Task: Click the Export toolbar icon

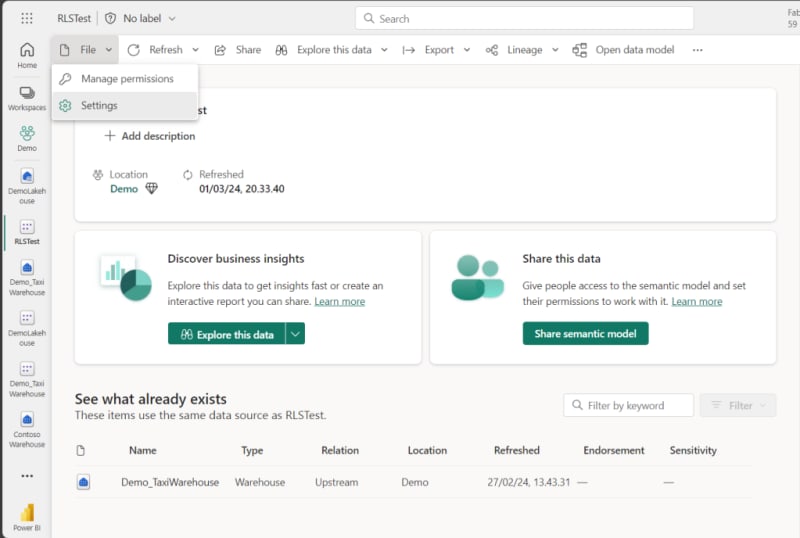Action: (x=408, y=50)
